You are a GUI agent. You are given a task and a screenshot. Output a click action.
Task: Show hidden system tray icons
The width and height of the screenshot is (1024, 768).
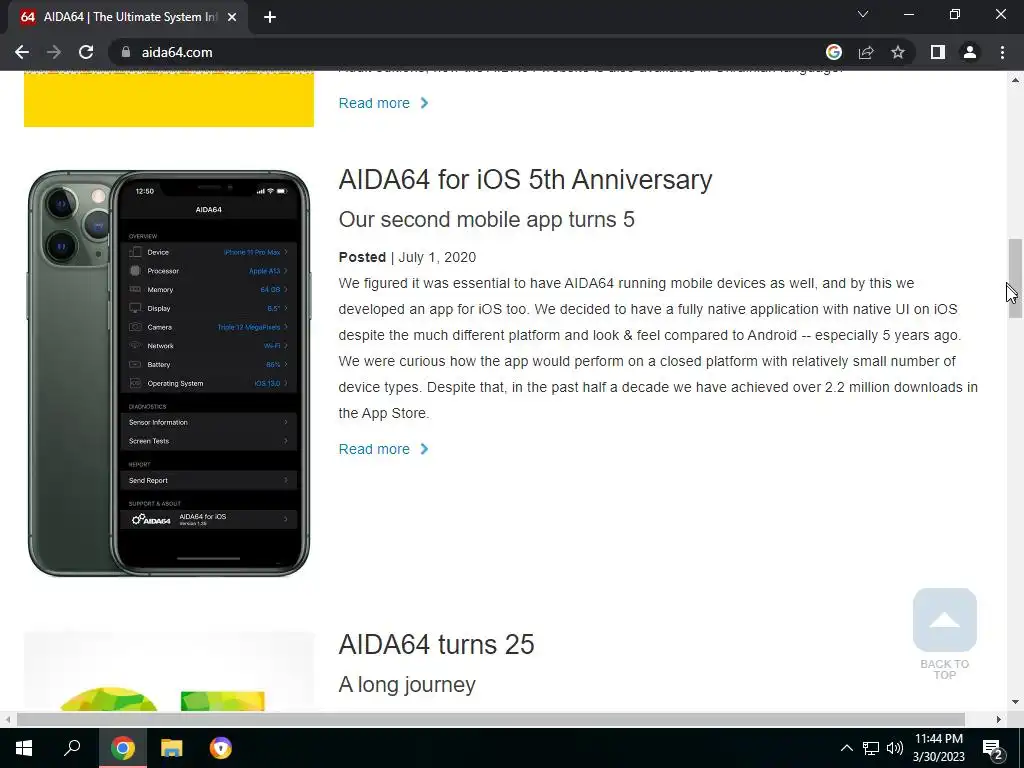(846, 748)
